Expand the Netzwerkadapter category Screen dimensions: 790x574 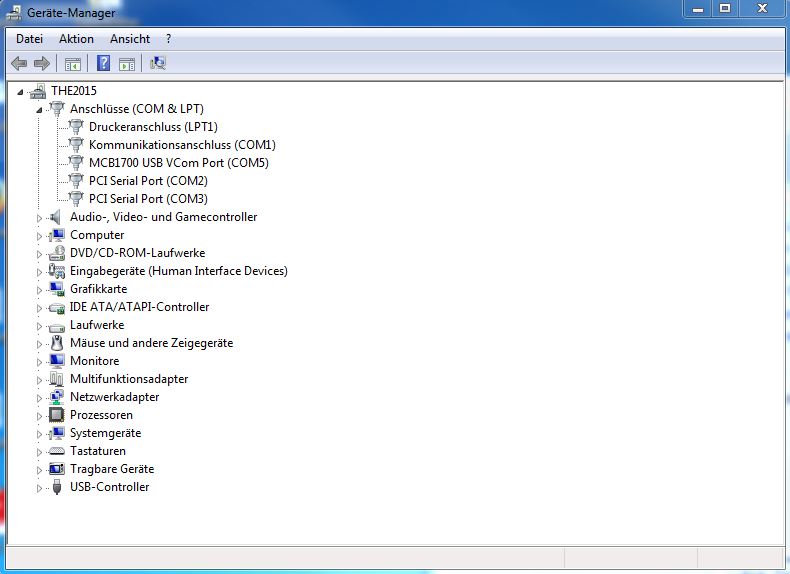tap(39, 398)
